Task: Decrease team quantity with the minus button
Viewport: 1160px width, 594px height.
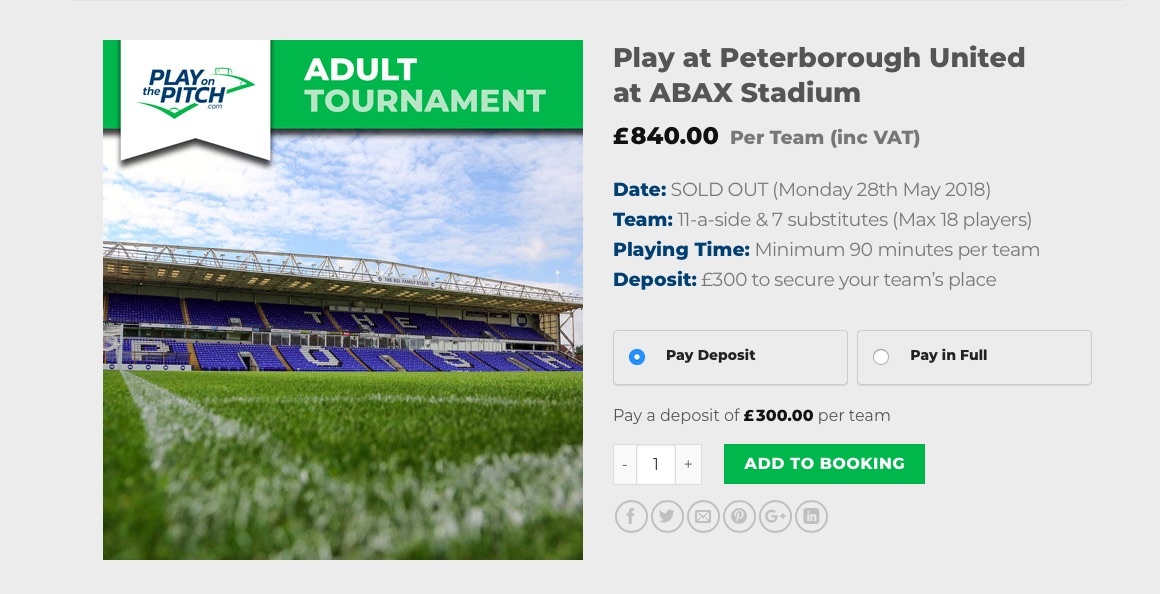Action: (x=625, y=464)
